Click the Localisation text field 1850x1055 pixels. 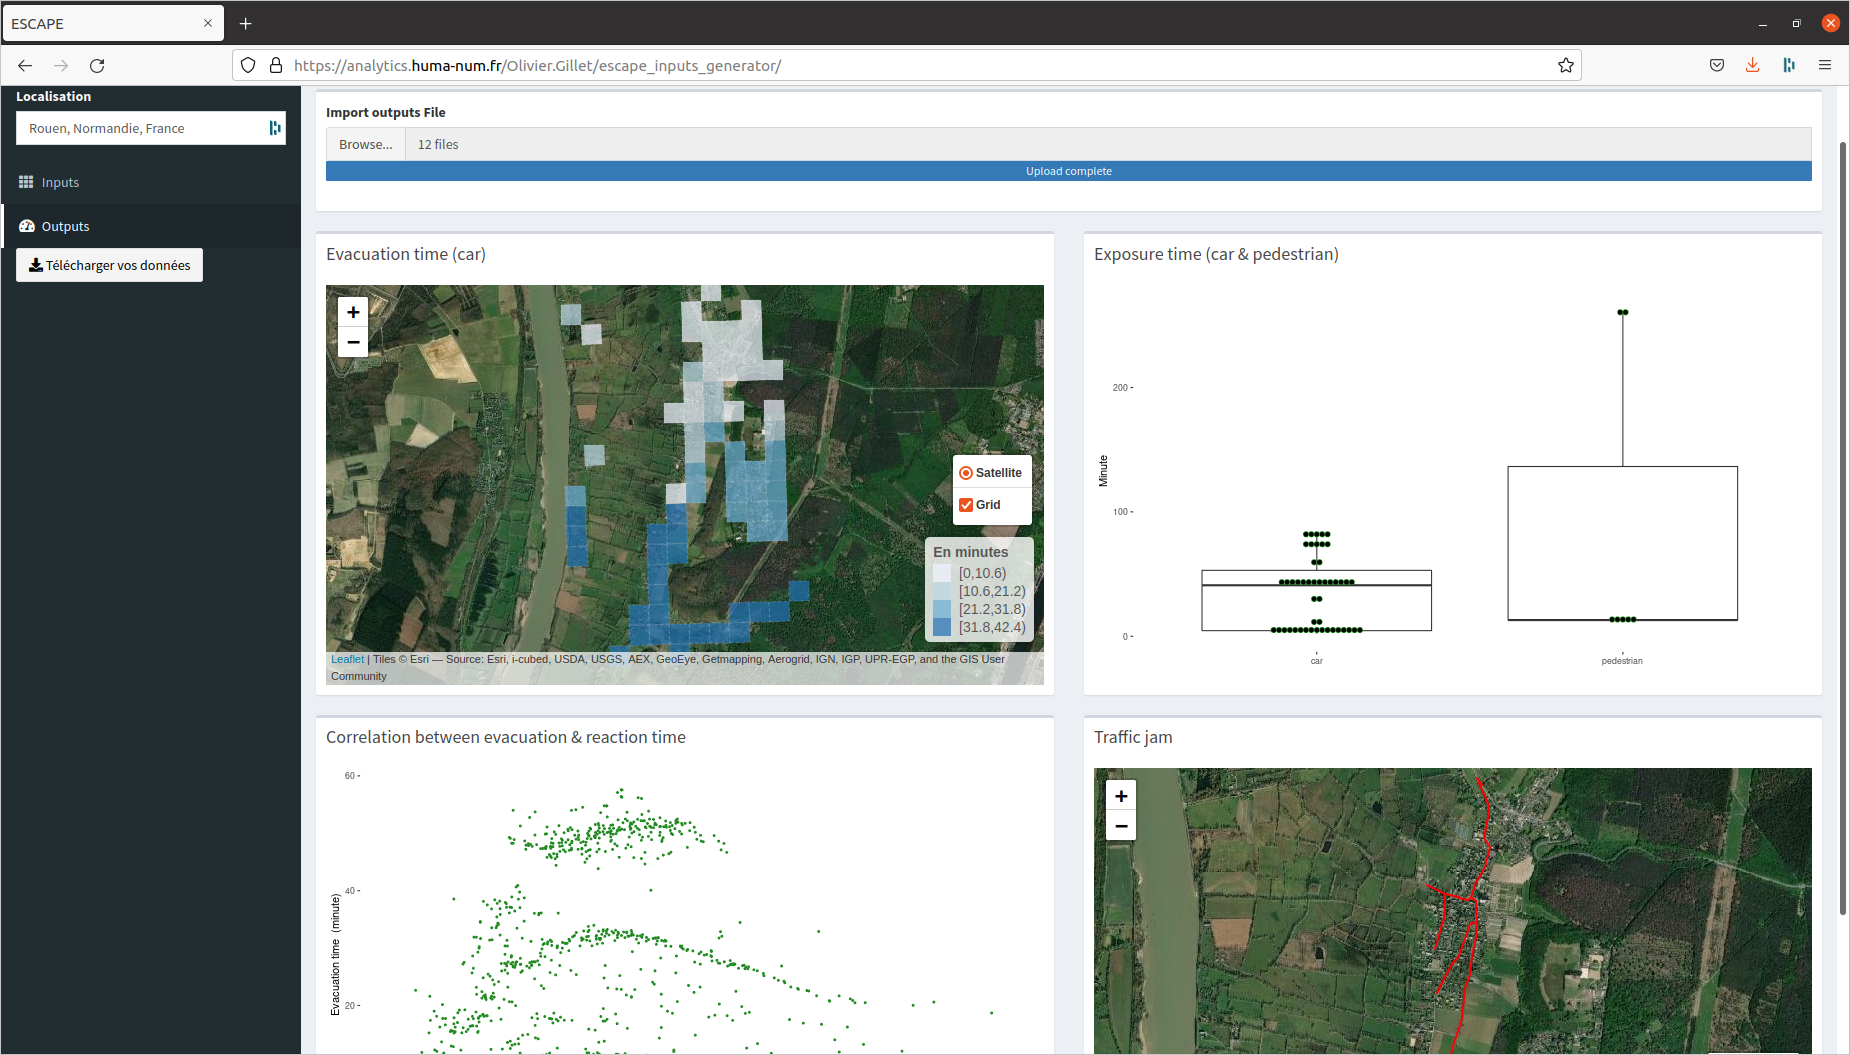(151, 128)
